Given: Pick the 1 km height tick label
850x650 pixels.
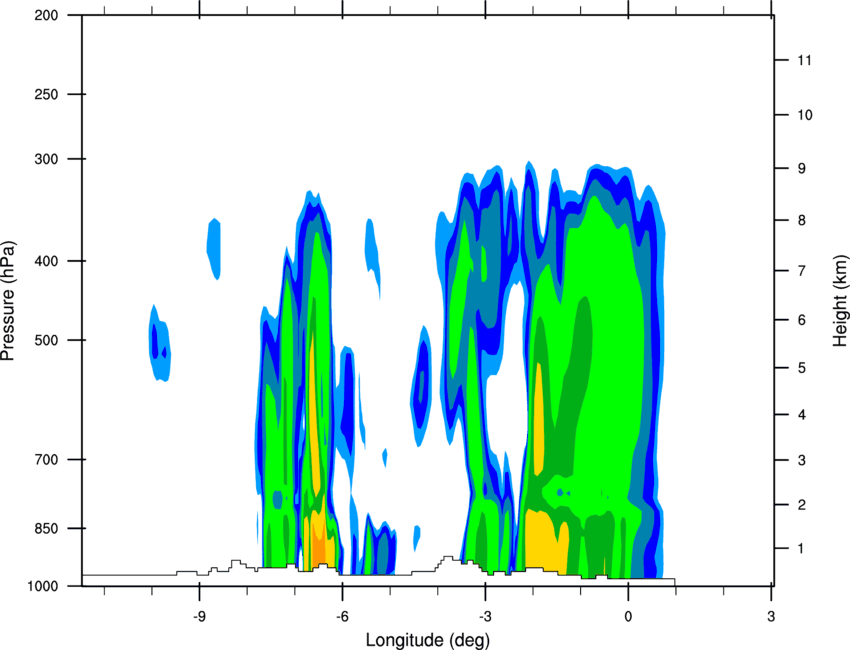Looking at the screenshot, I should 801,549.
